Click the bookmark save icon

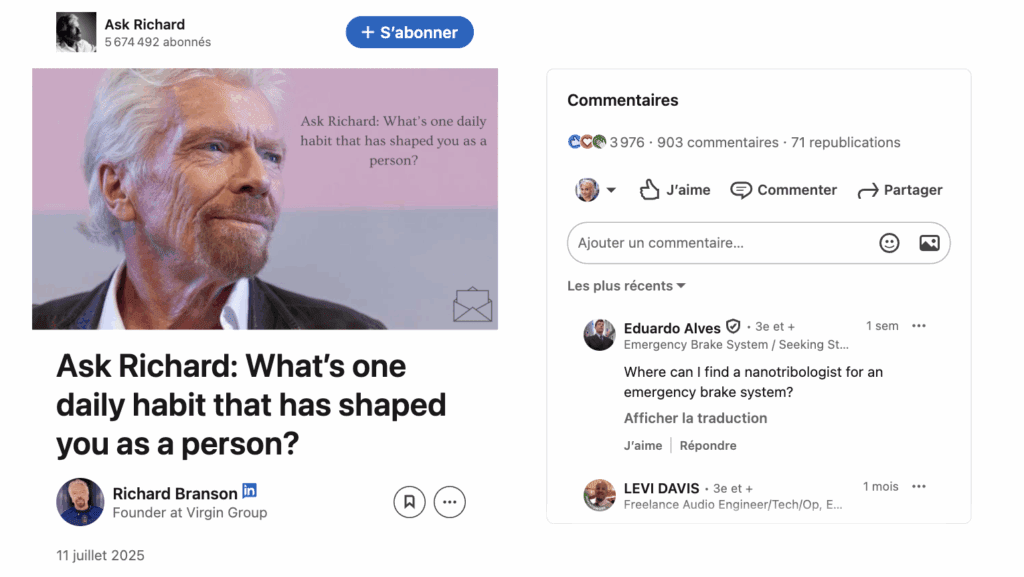pos(409,502)
